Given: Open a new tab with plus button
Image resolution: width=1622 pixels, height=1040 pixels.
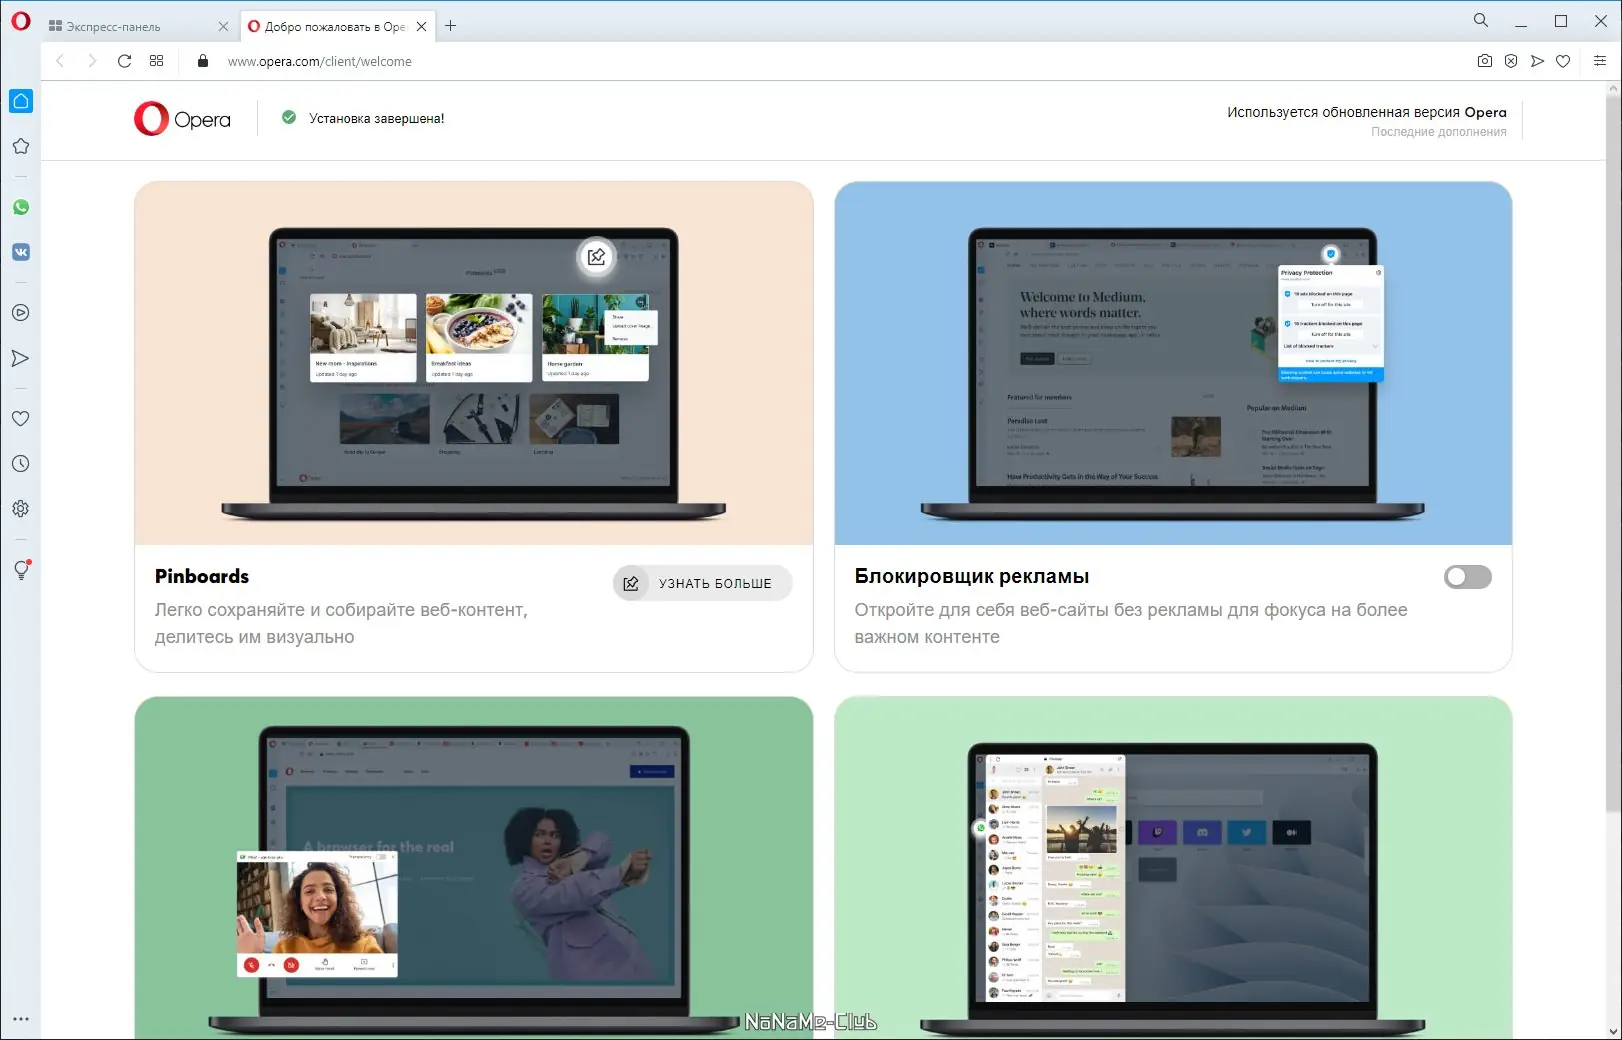Looking at the screenshot, I should (451, 26).
